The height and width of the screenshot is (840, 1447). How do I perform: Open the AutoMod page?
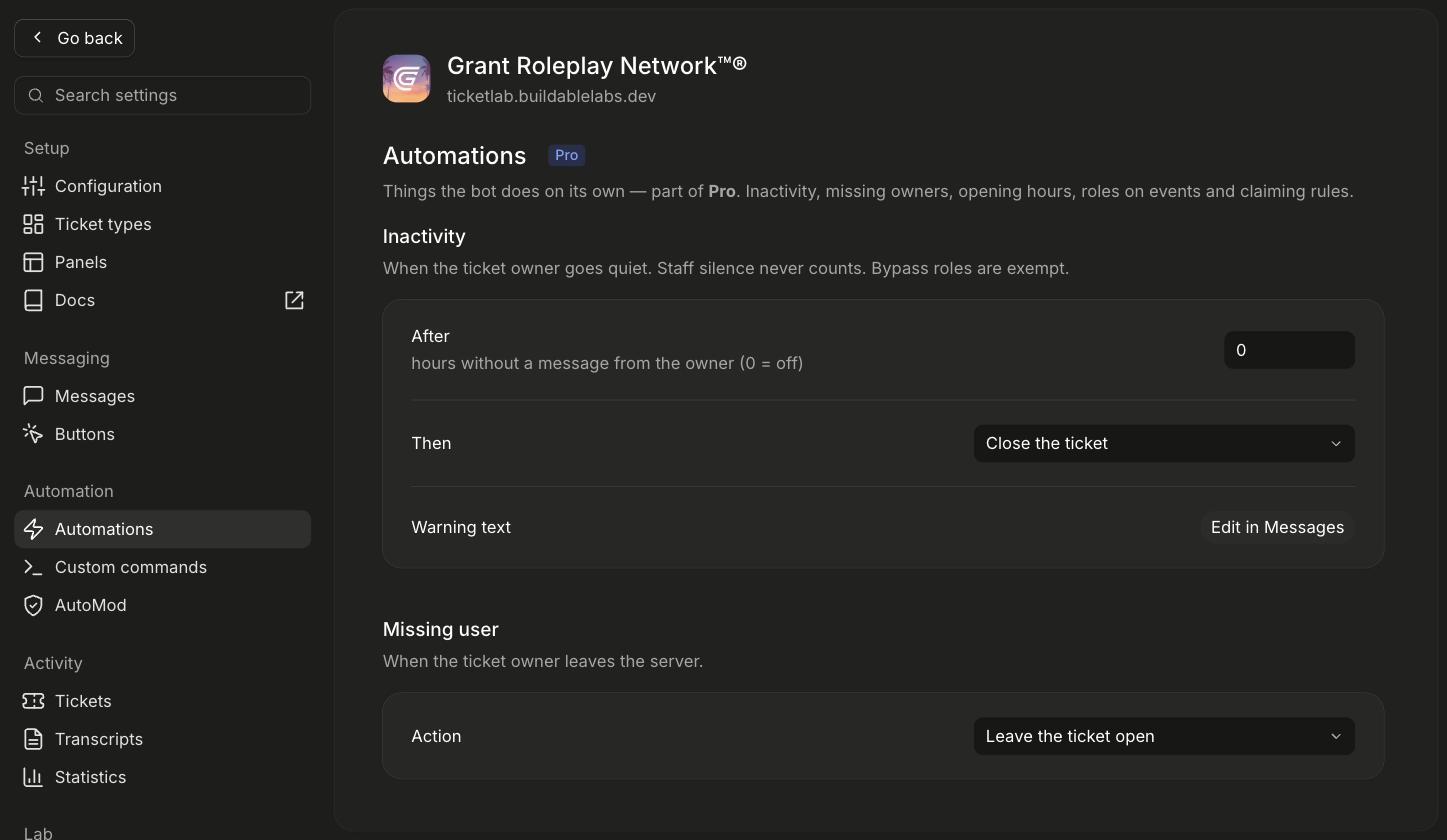[162, 605]
